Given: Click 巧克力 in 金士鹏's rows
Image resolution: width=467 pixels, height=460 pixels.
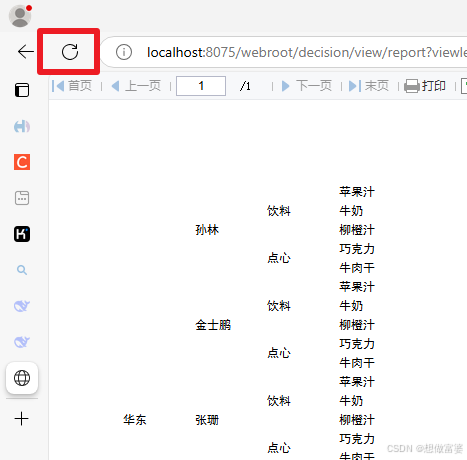Looking at the screenshot, I should coord(357,344).
